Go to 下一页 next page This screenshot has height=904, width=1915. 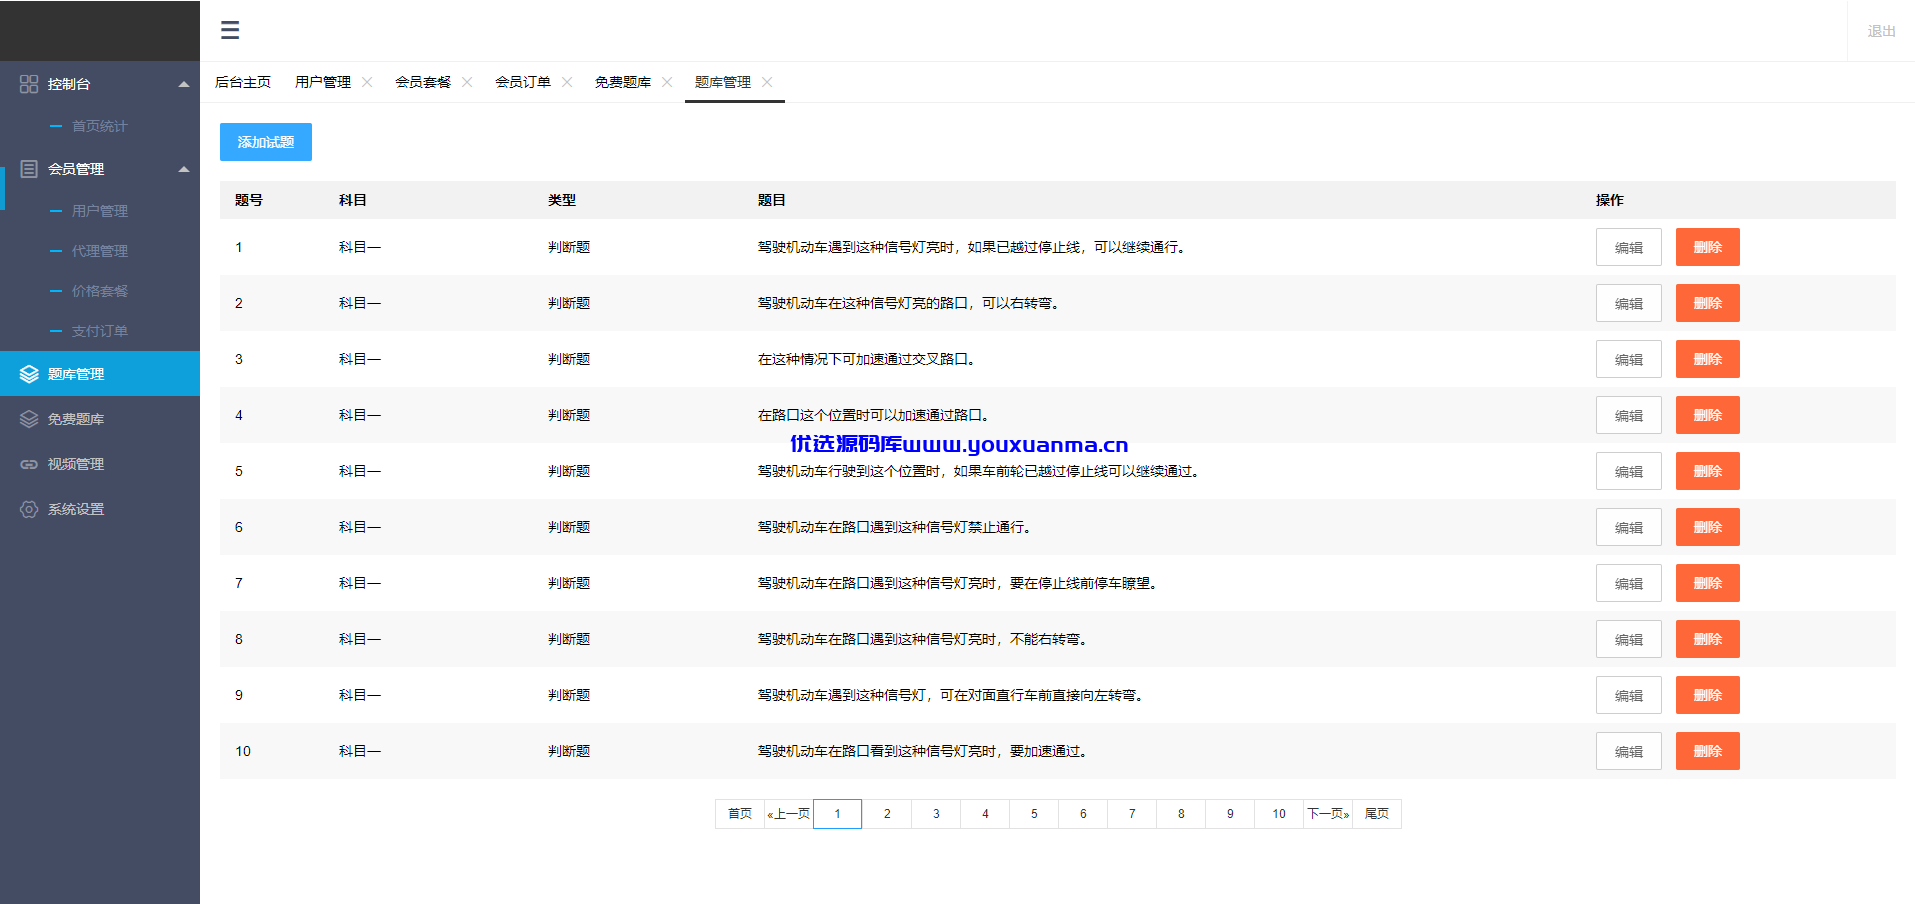coord(1328,814)
